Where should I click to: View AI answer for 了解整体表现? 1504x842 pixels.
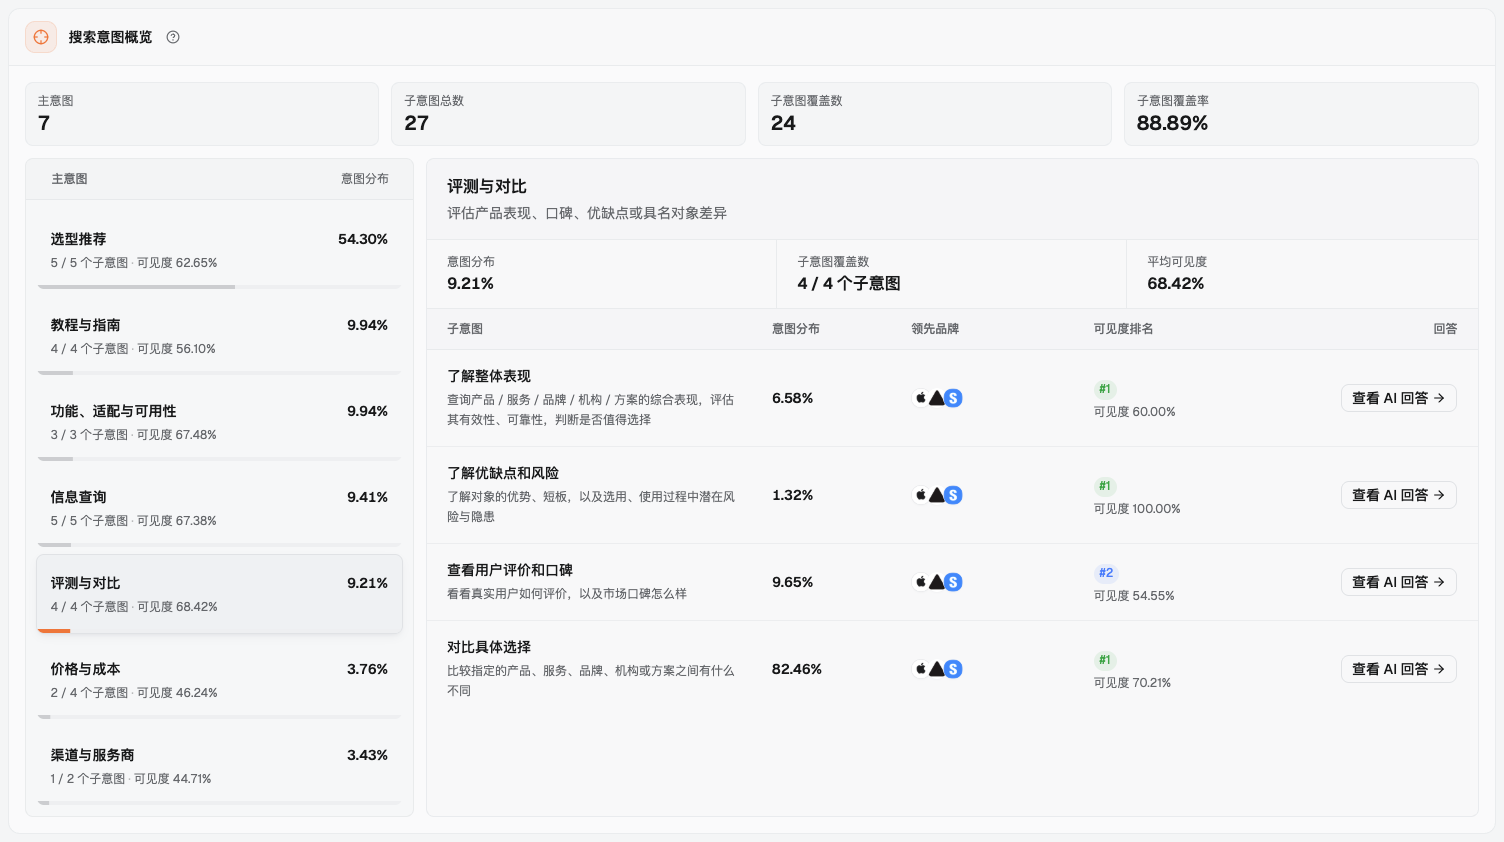[1398, 398]
